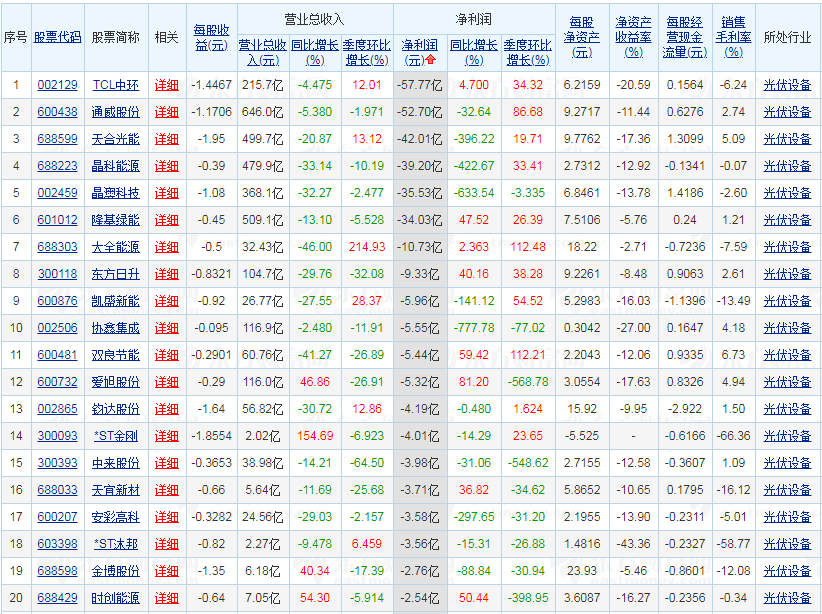Image resolution: width=822 pixels, height=614 pixels.
Task: Open stock name *ST金刚
Action: 116,436
